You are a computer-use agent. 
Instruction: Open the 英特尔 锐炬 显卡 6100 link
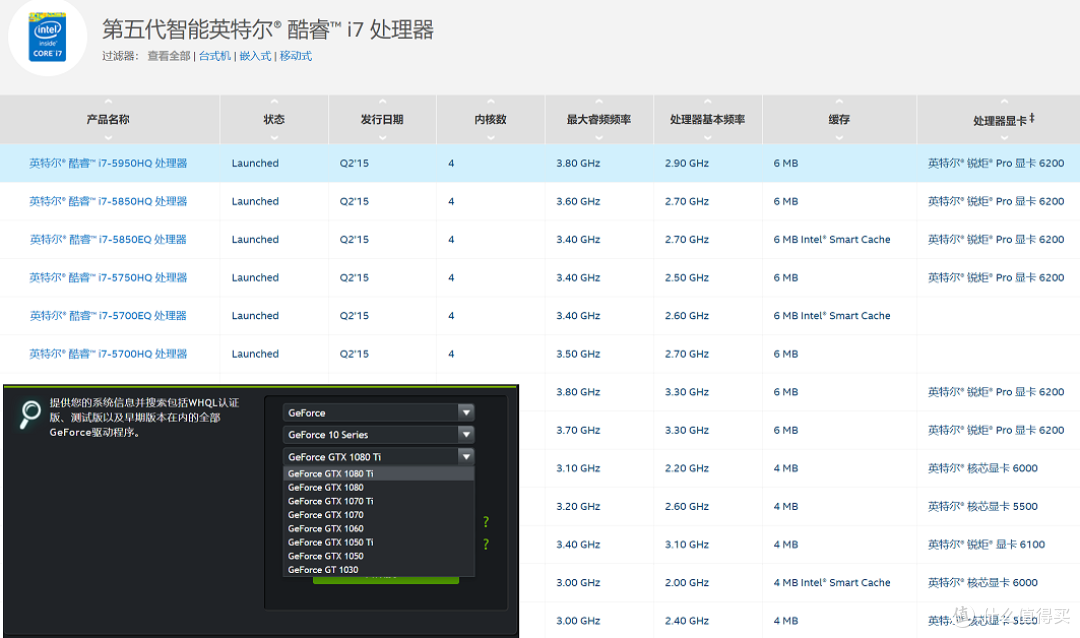(986, 544)
